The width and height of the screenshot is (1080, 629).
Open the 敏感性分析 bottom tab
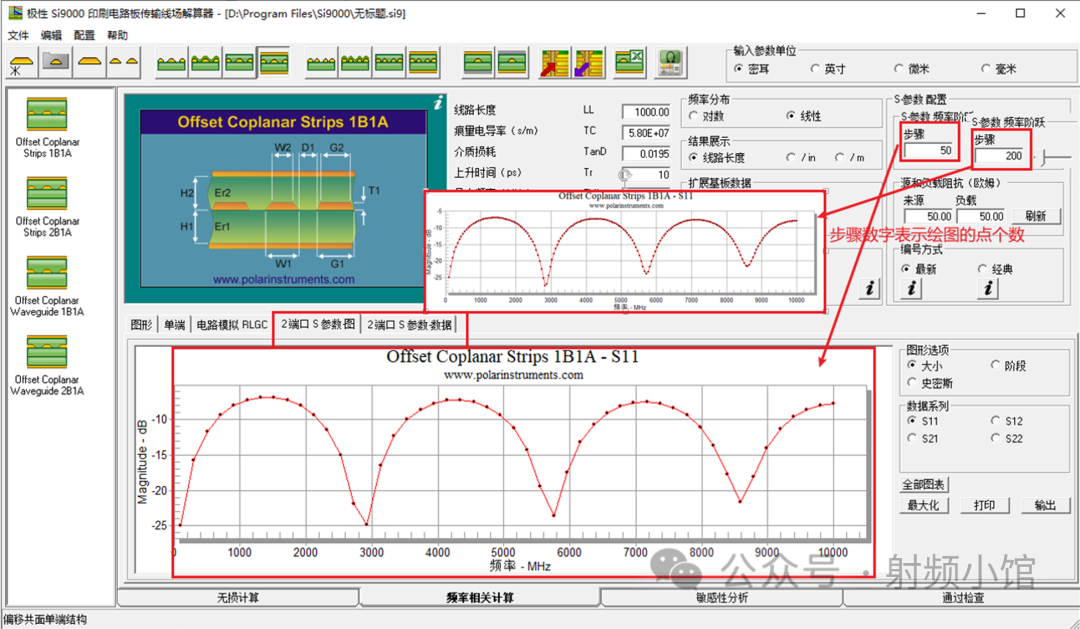point(721,598)
